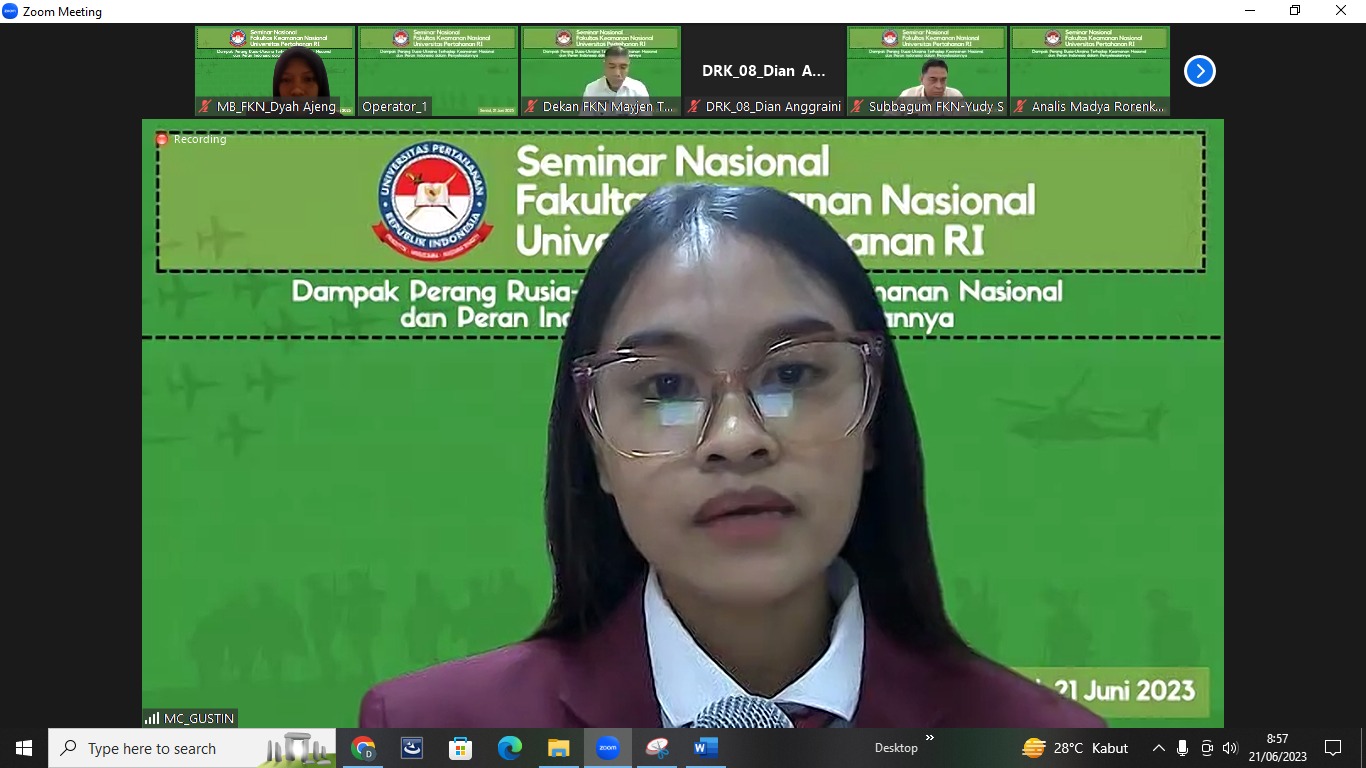Click muted mic icon on Subbagum FKN-Yudy S
Image resolution: width=1366 pixels, height=768 pixels.
[x=858, y=106]
